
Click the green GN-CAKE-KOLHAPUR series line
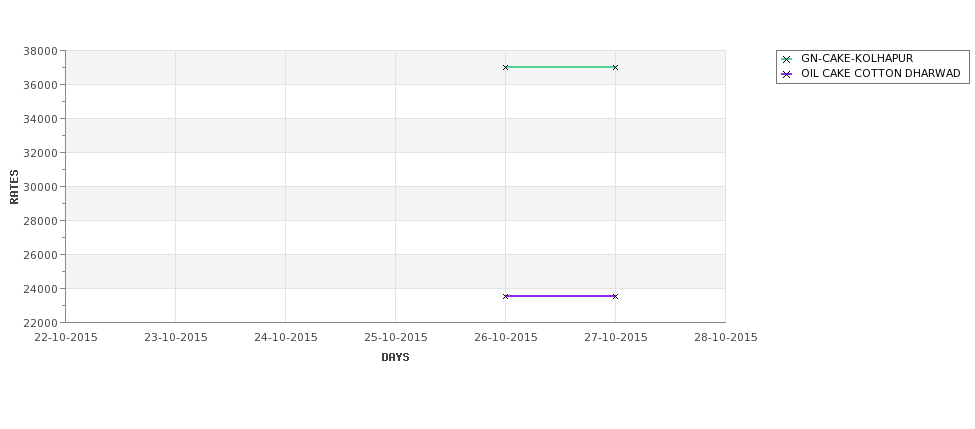[x=560, y=67]
